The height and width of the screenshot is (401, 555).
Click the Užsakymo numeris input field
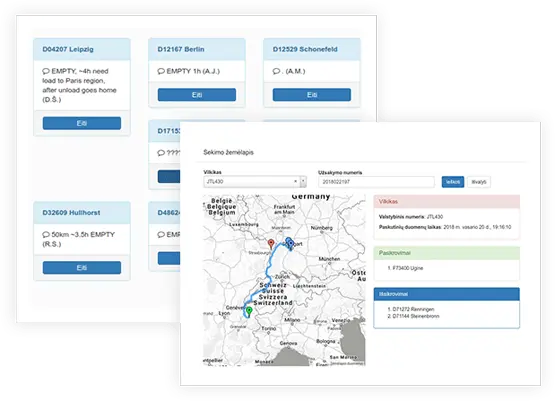(x=376, y=182)
